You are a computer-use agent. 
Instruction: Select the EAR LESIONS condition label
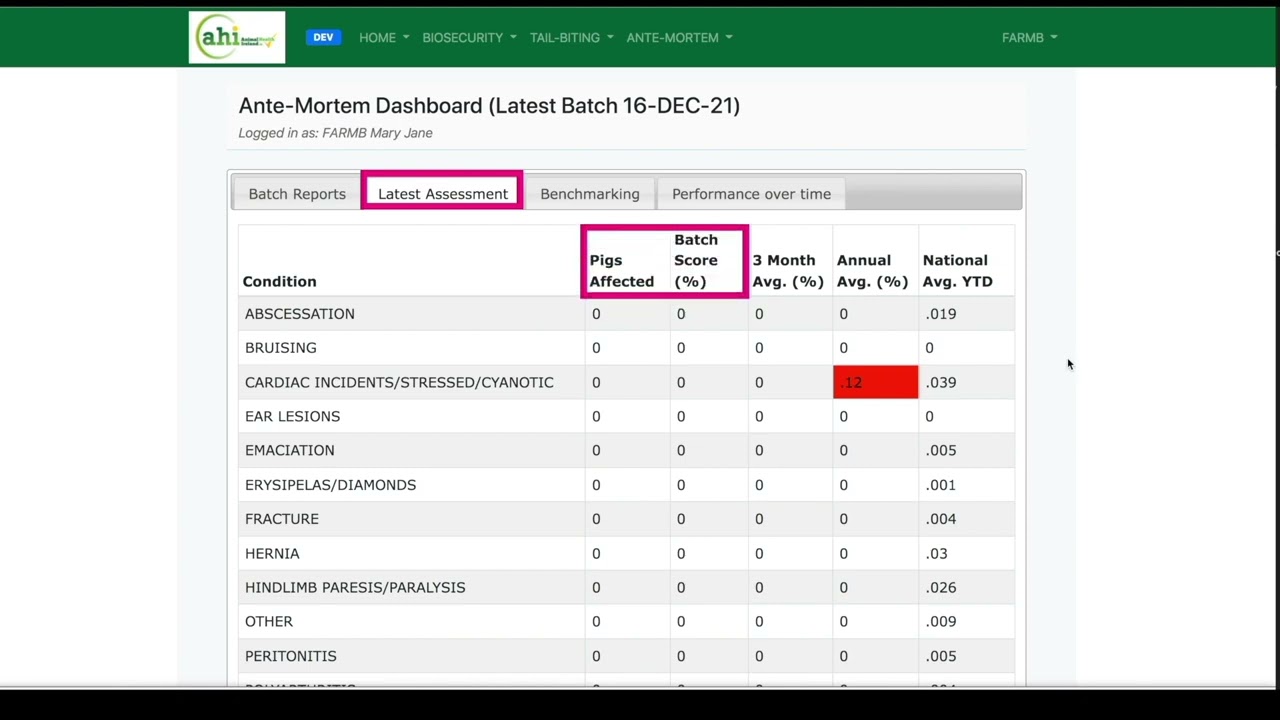click(x=292, y=416)
